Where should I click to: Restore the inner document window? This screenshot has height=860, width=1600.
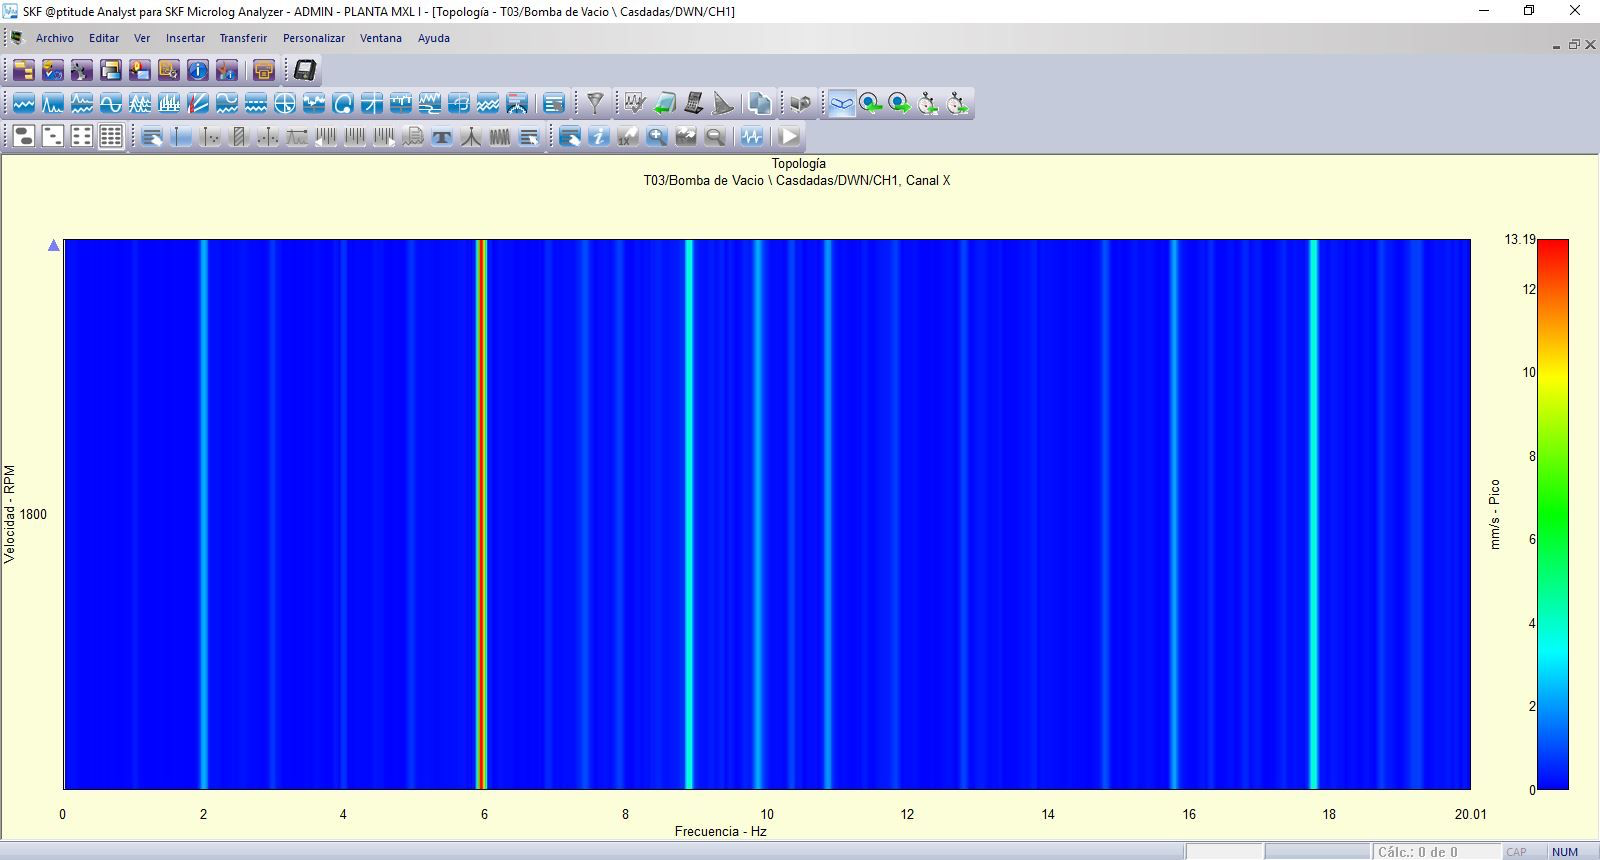click(1574, 45)
